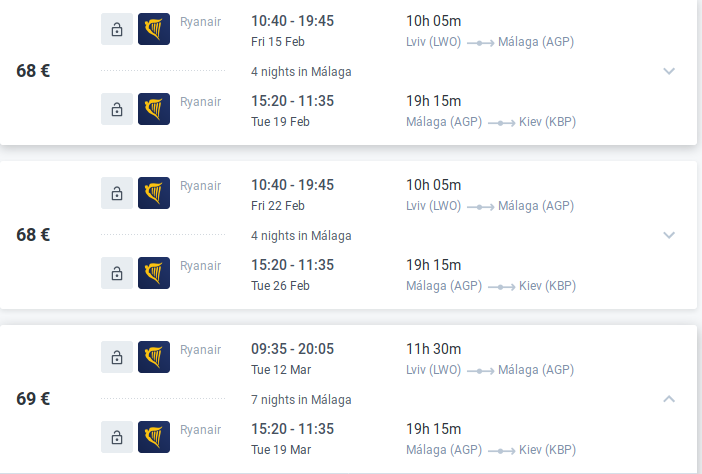Open the 10h 05m Fri 15 Feb flight duration

[433, 21]
